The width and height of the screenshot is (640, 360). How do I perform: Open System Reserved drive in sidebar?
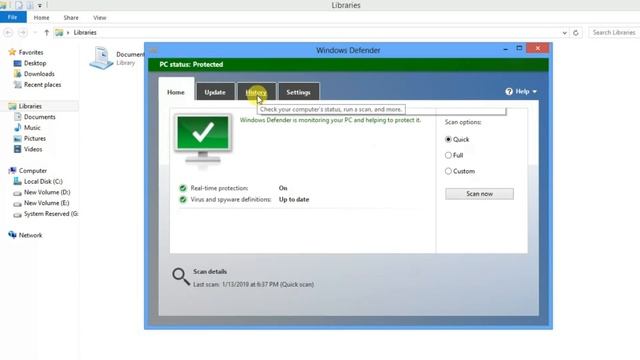tap(51, 214)
